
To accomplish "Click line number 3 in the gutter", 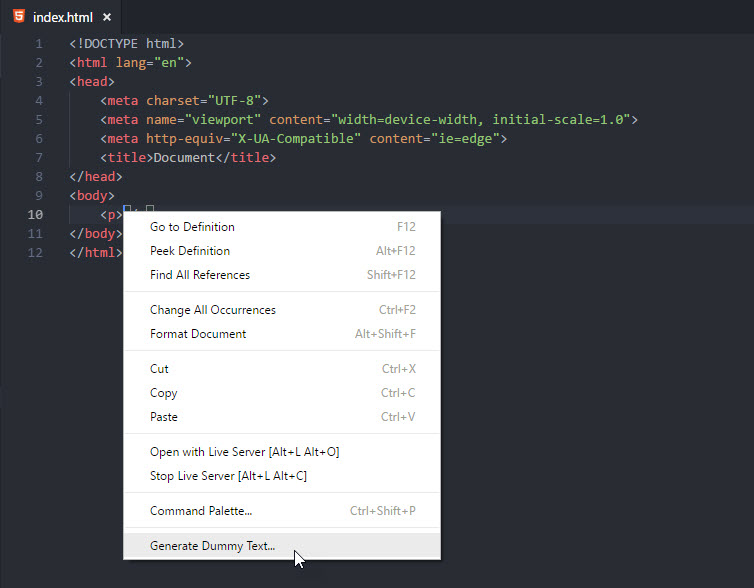I will tap(39, 82).
